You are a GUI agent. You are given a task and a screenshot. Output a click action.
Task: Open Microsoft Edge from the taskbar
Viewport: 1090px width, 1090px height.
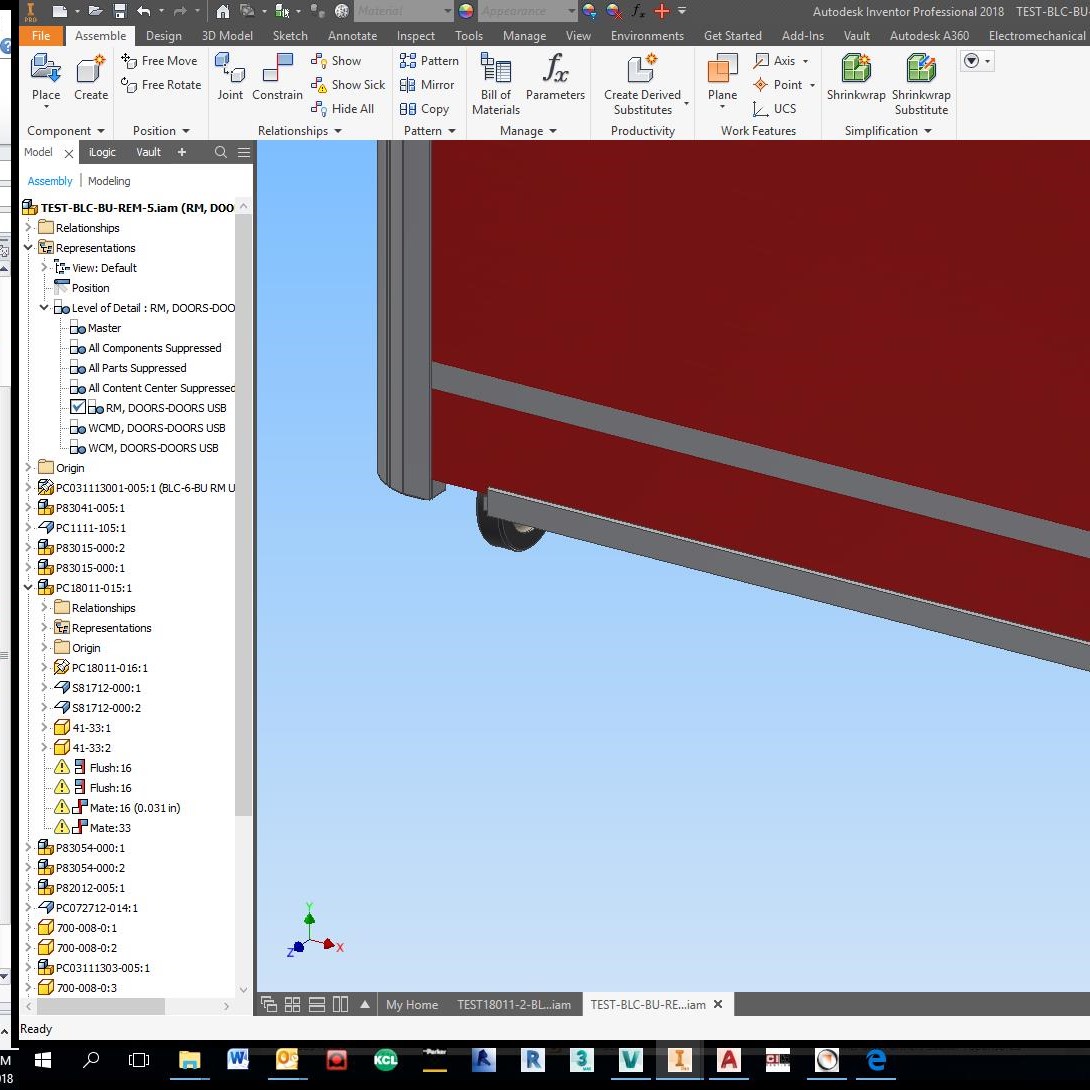875,1060
